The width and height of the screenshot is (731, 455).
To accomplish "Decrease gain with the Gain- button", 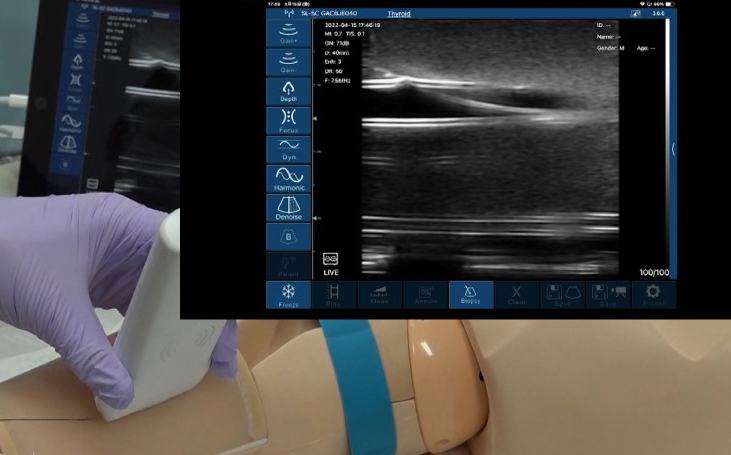I will (289, 62).
